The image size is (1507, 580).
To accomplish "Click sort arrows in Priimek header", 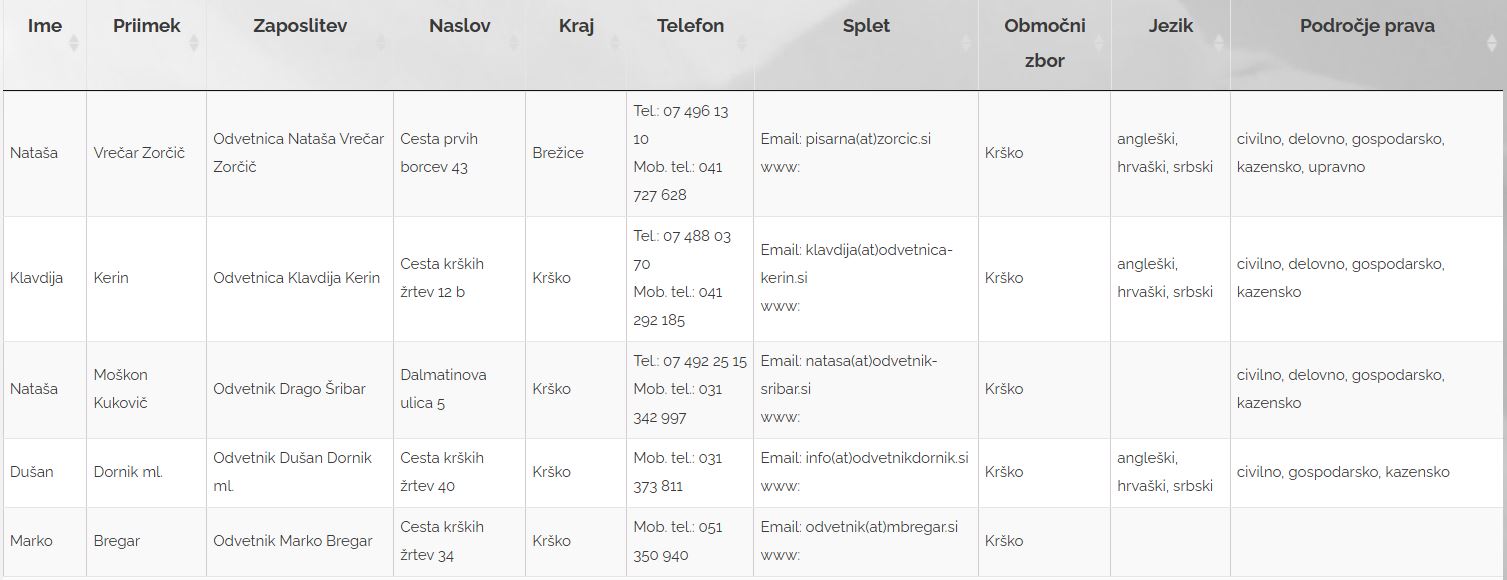I will 194,43.
